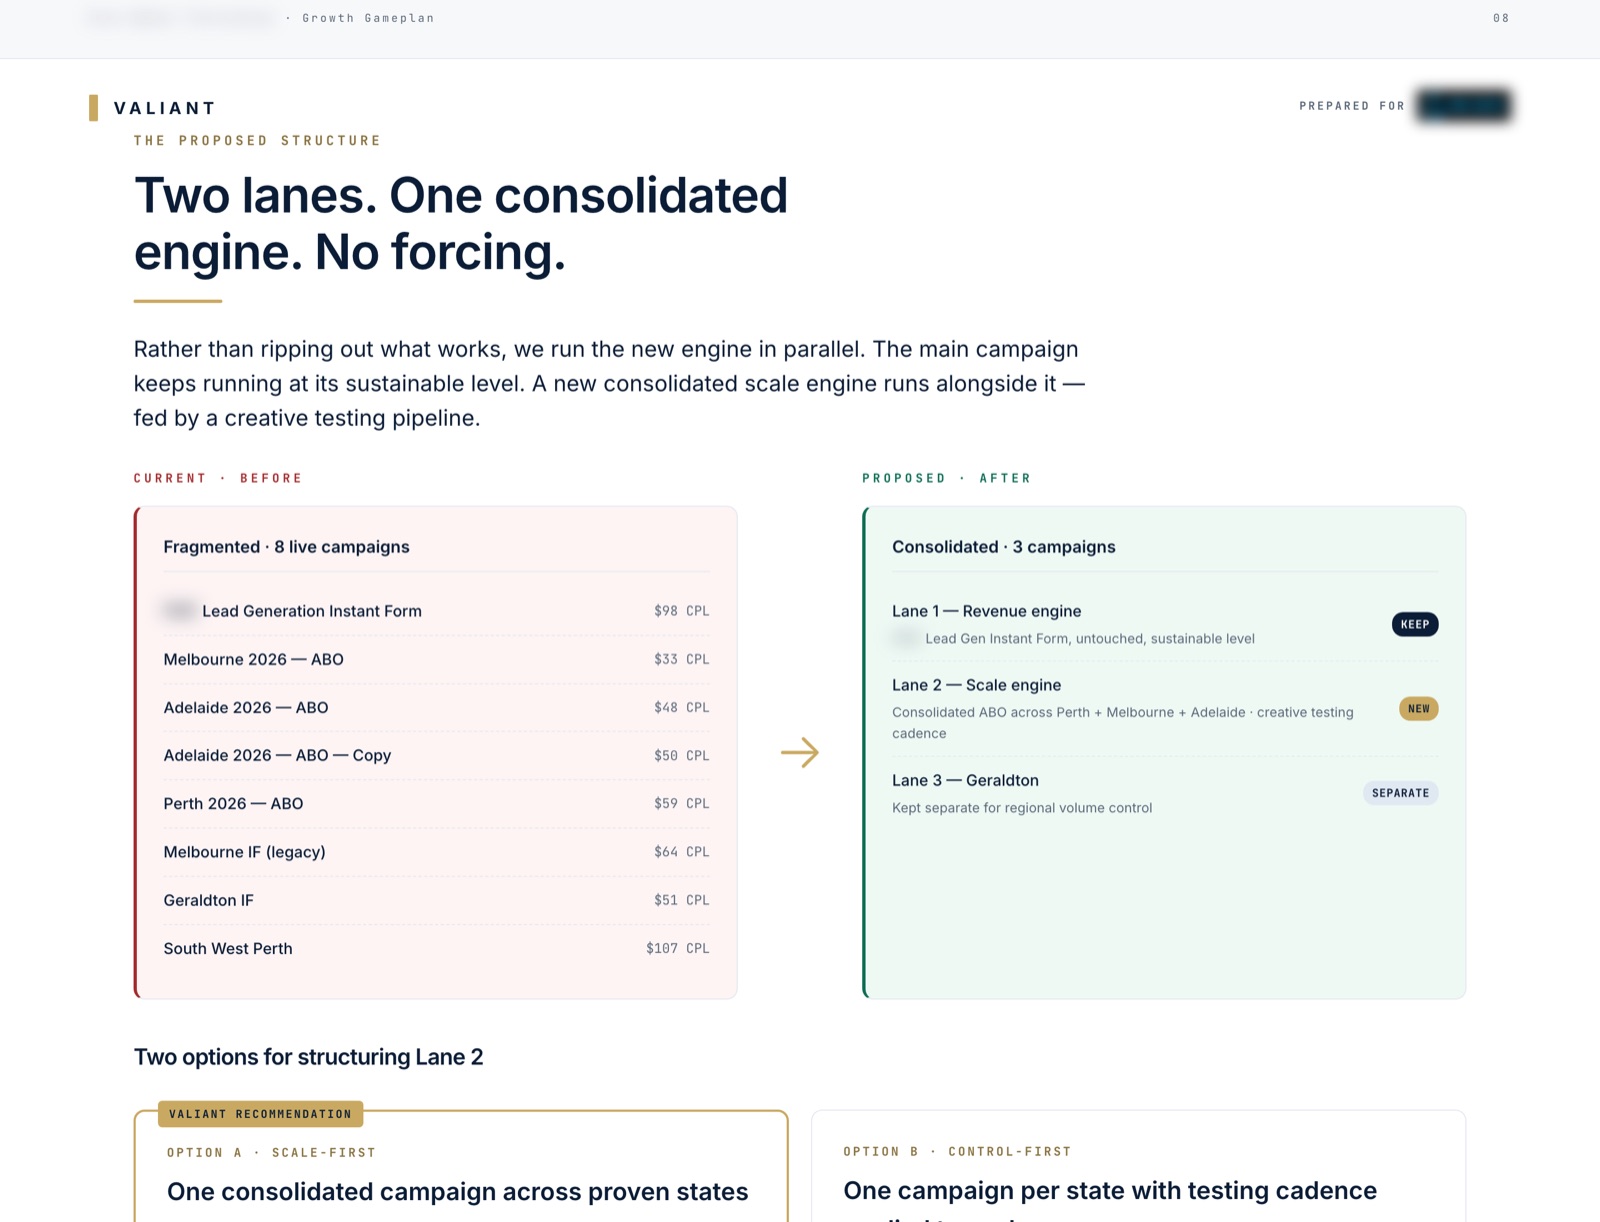This screenshot has width=1600, height=1222.
Task: Click the Lane 3 — Geraldton heading
Action: pyautogui.click(x=965, y=780)
